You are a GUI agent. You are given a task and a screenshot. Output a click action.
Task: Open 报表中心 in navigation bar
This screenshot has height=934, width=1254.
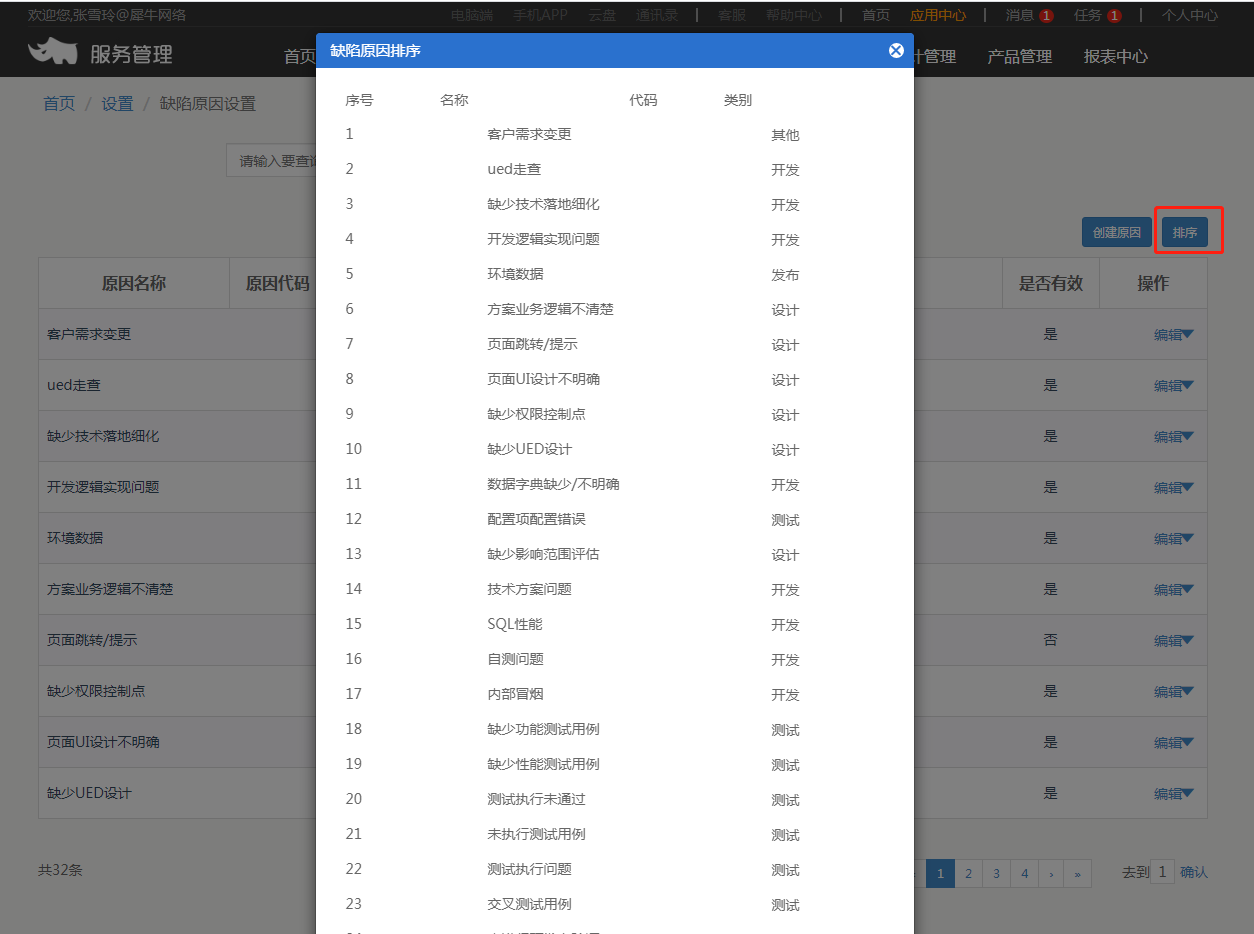point(1116,57)
